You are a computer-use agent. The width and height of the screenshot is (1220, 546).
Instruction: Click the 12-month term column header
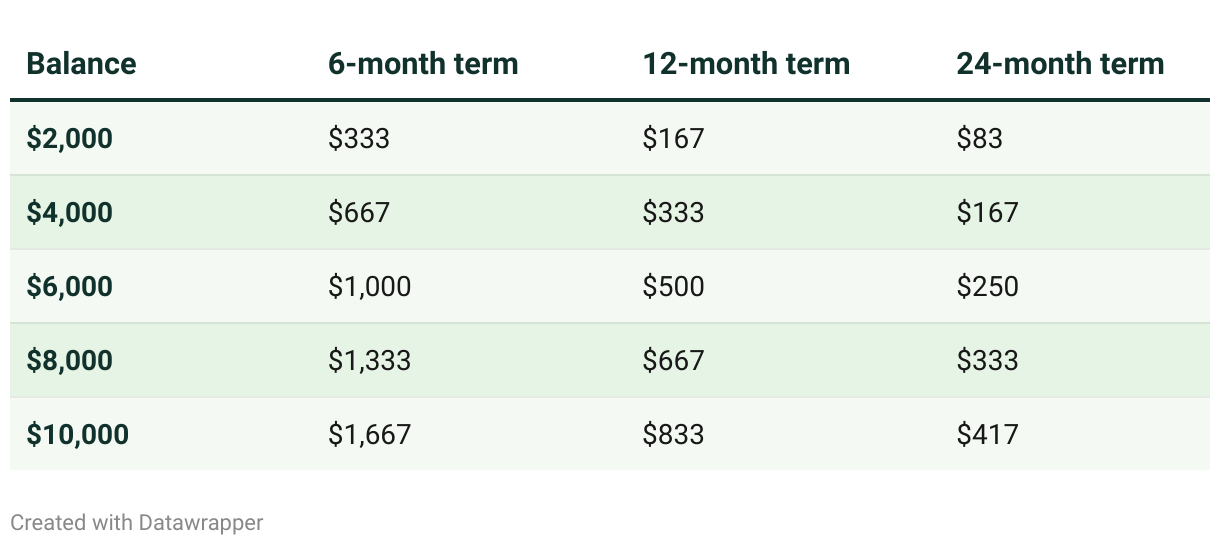pos(746,64)
